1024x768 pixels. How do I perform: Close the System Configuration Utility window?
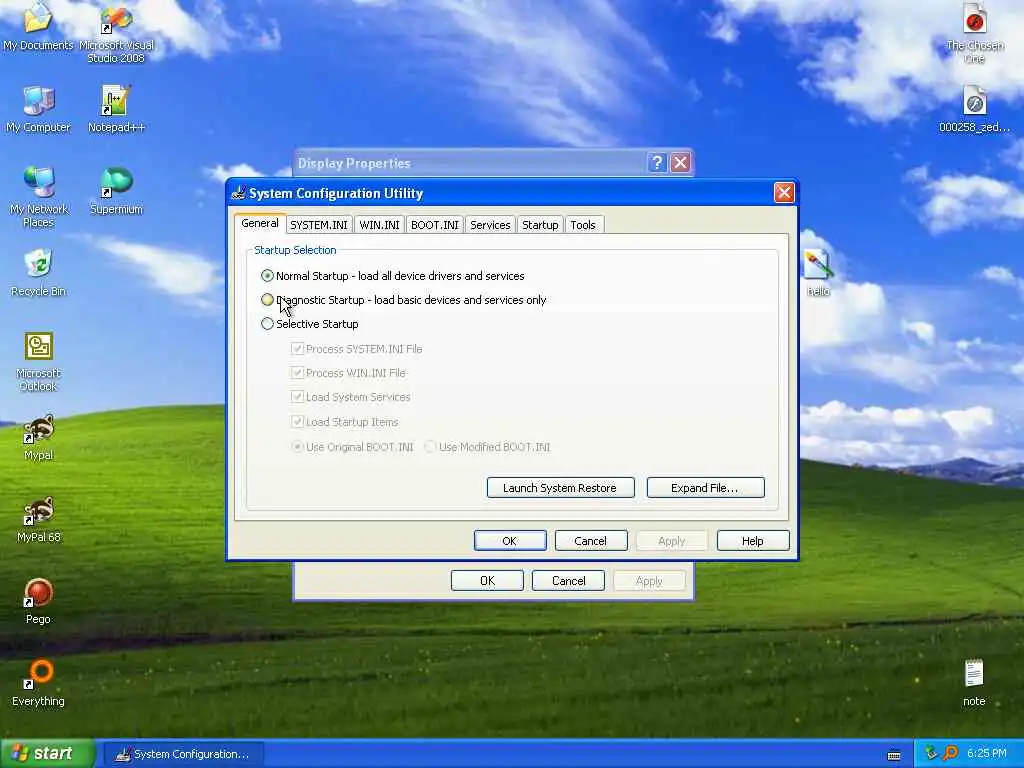tap(784, 193)
